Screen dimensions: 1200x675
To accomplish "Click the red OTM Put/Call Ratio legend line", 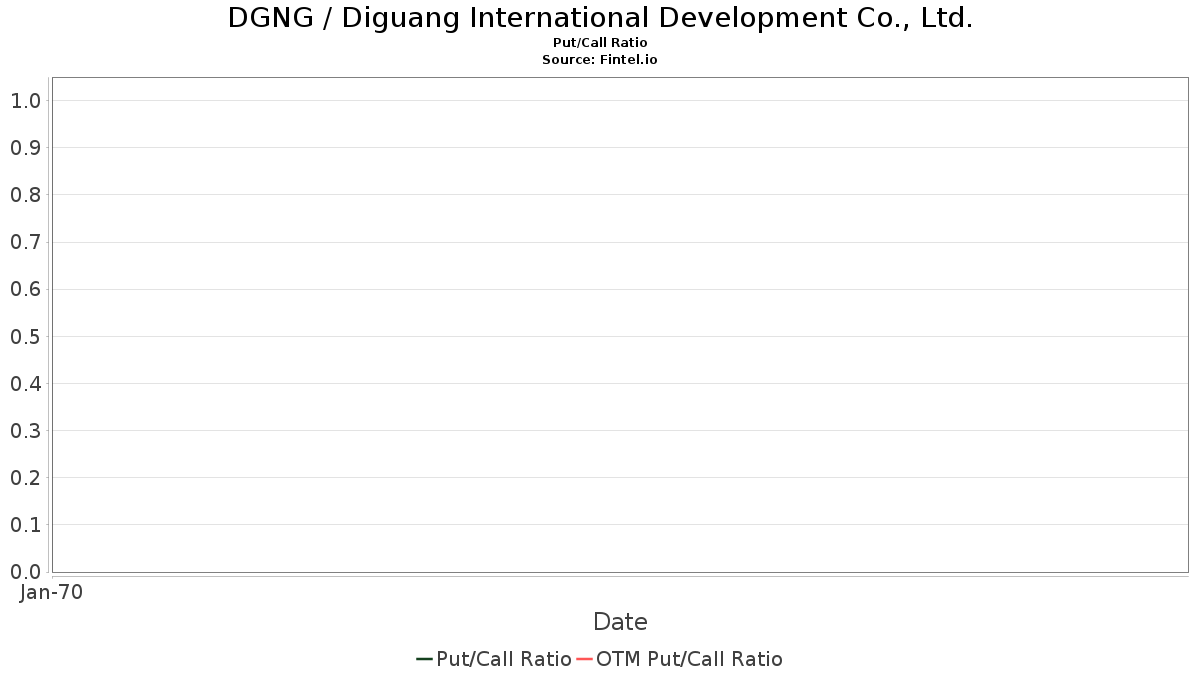I will coord(584,659).
